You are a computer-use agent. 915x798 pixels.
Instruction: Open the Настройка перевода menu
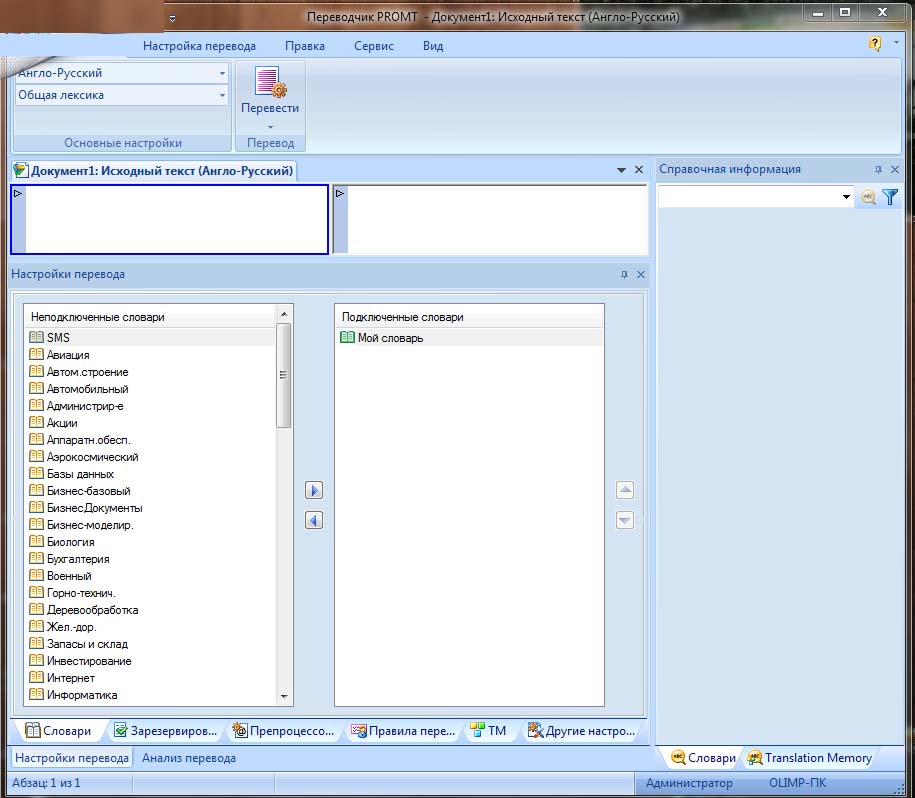pyautogui.click(x=199, y=46)
